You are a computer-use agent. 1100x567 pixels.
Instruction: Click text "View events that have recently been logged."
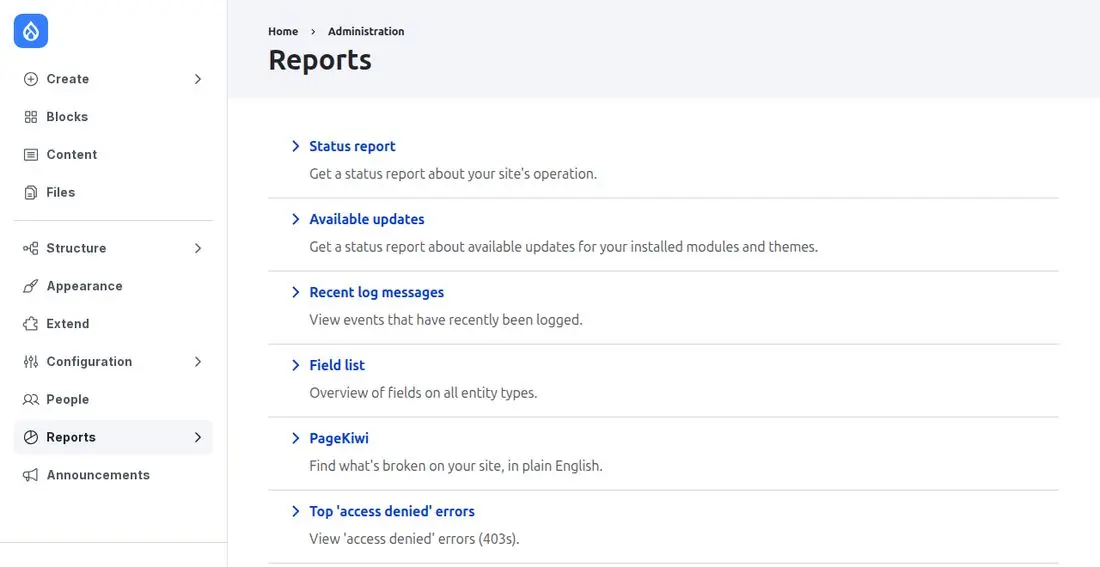coord(446,320)
